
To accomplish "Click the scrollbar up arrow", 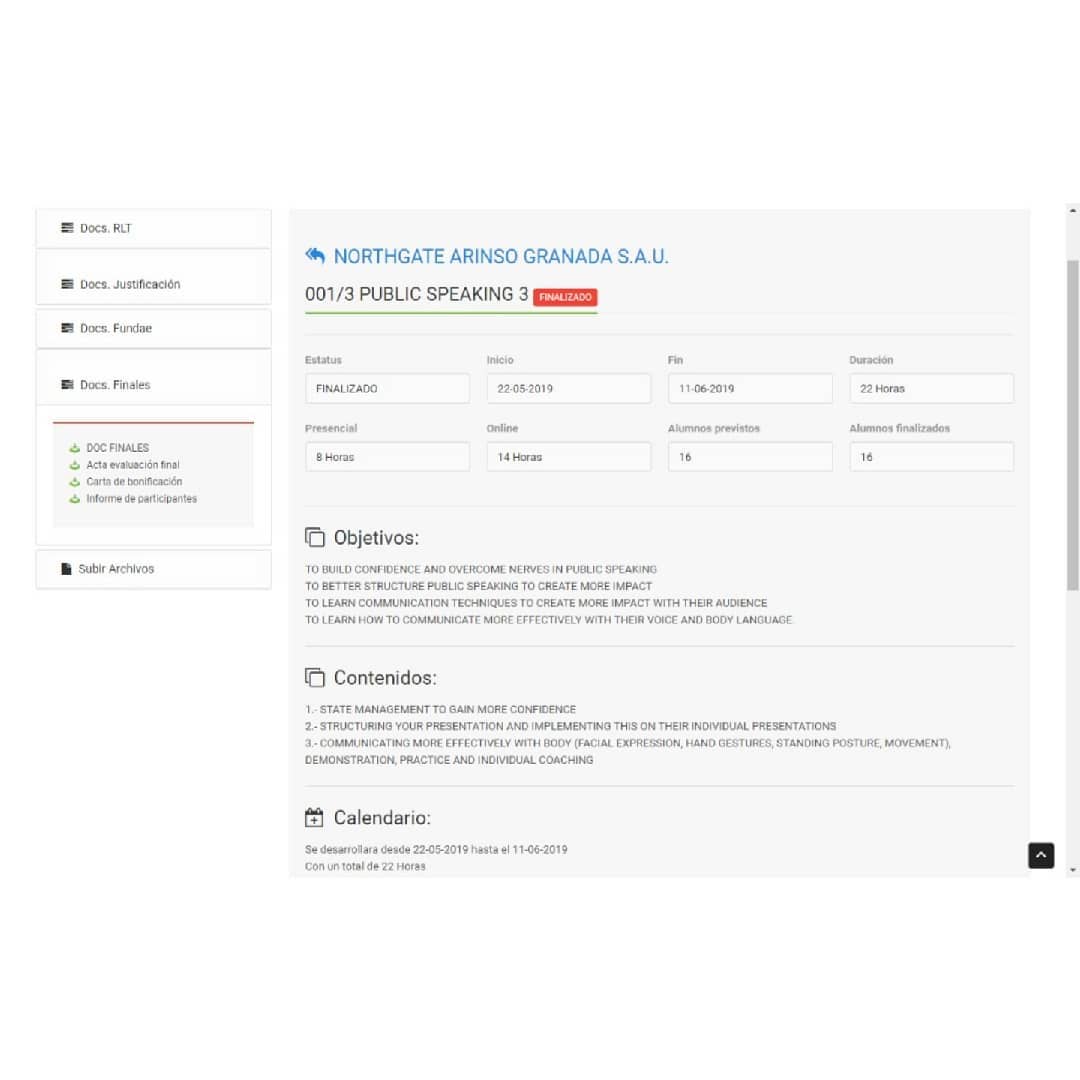I will [x=1072, y=211].
